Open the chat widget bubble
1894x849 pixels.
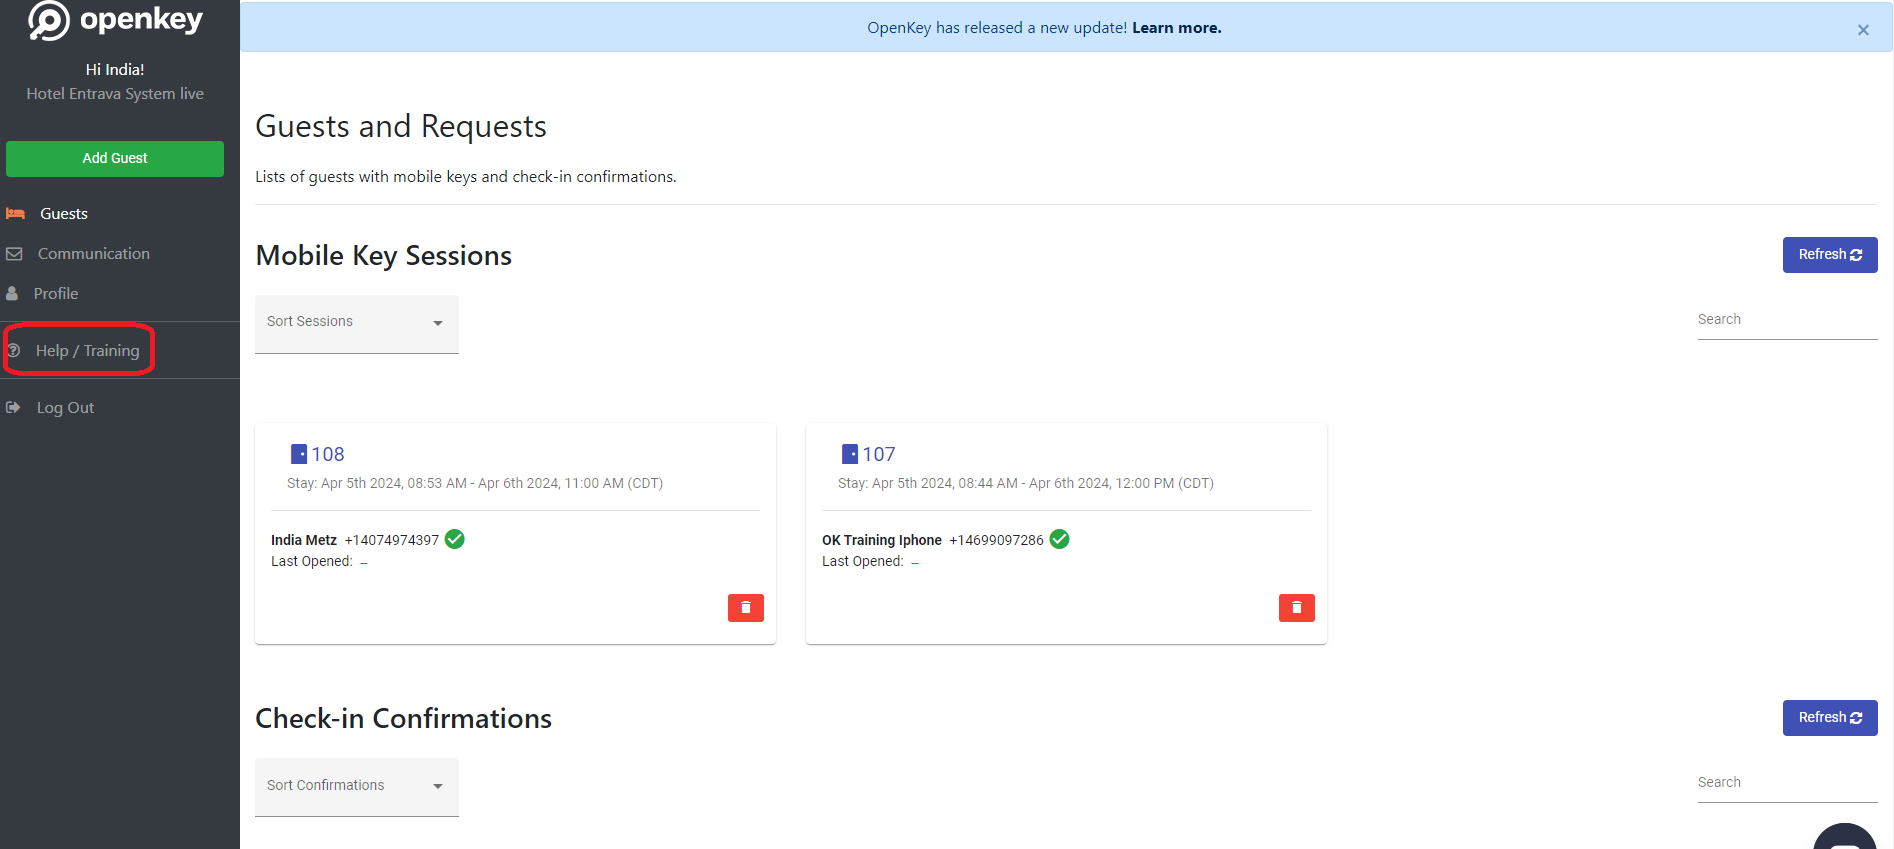pos(1845,838)
